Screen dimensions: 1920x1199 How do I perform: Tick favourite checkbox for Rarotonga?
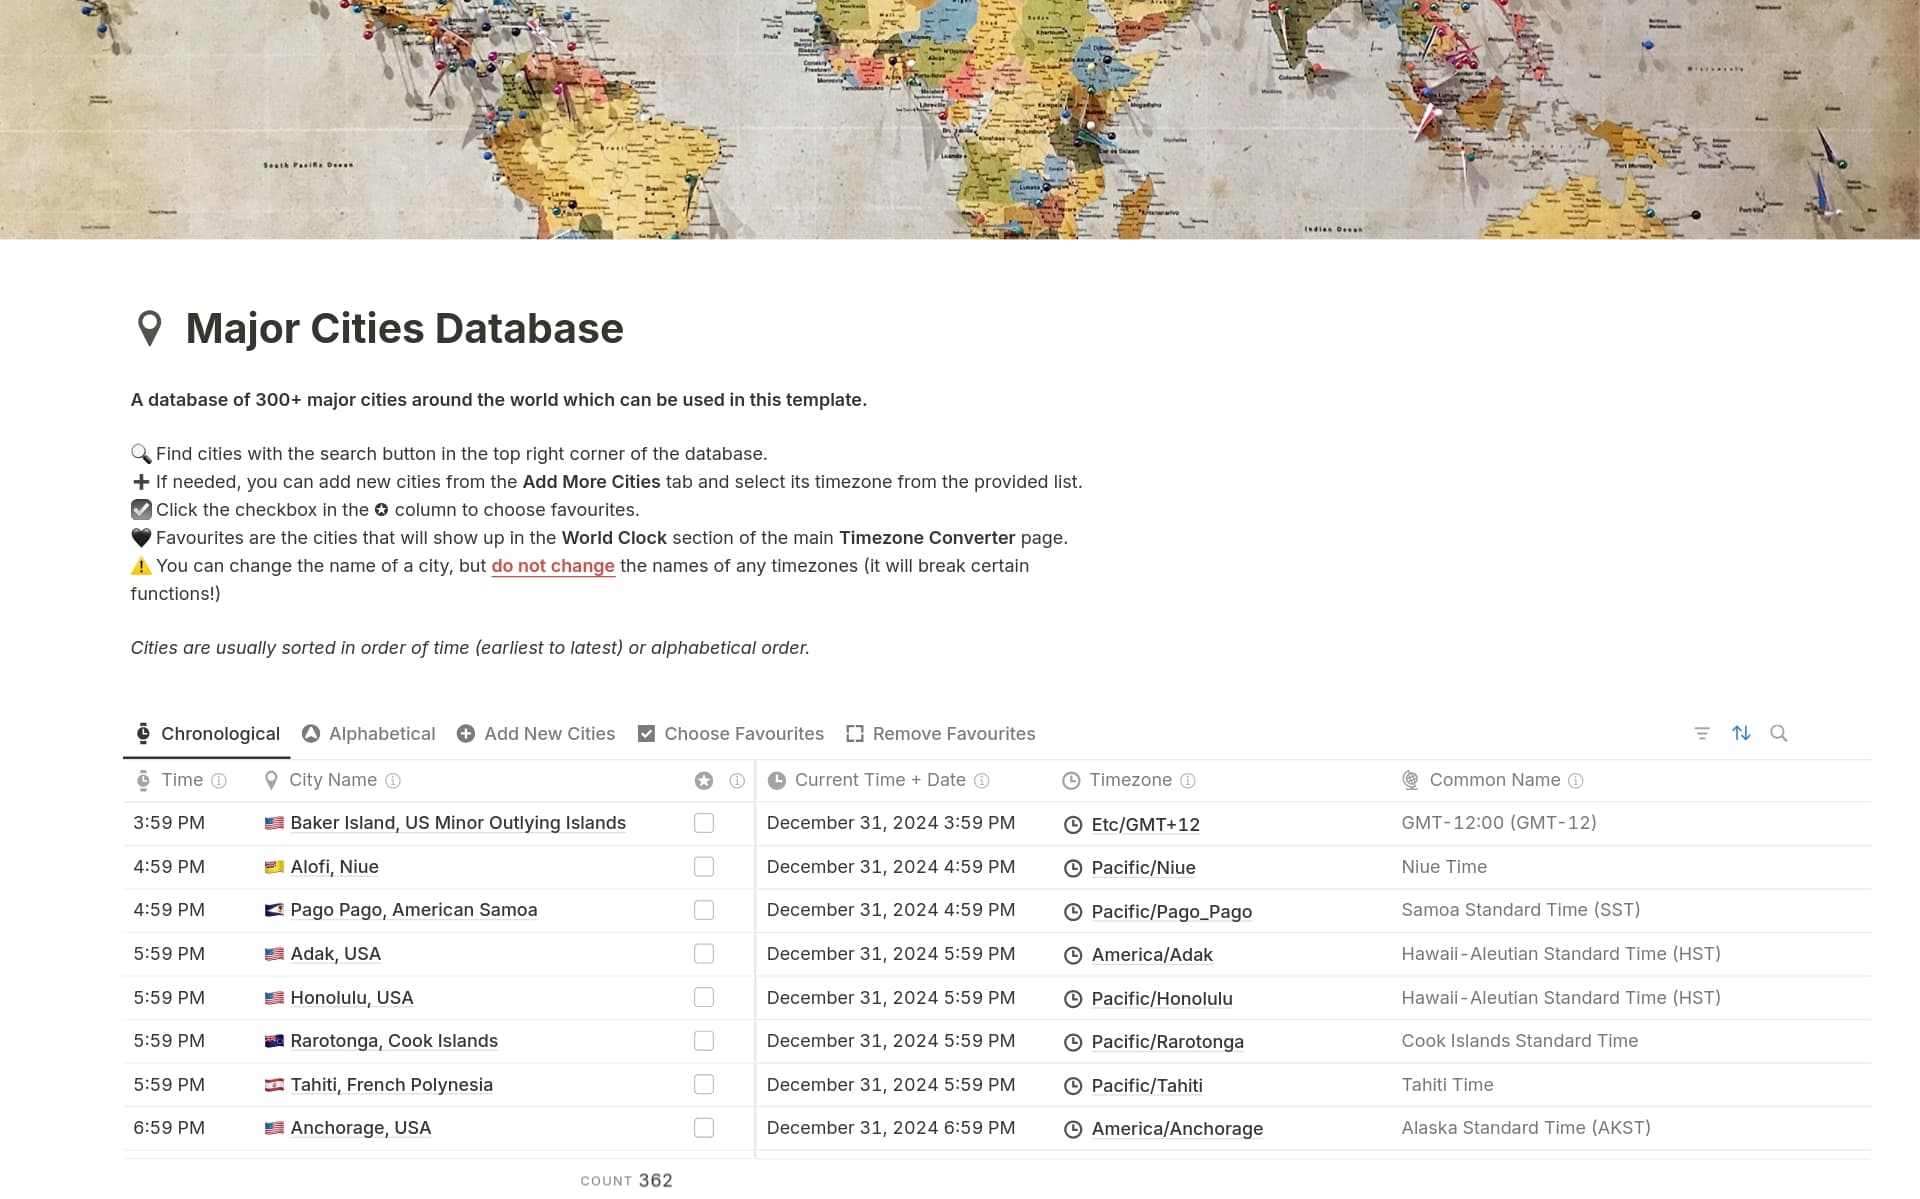pos(704,1041)
